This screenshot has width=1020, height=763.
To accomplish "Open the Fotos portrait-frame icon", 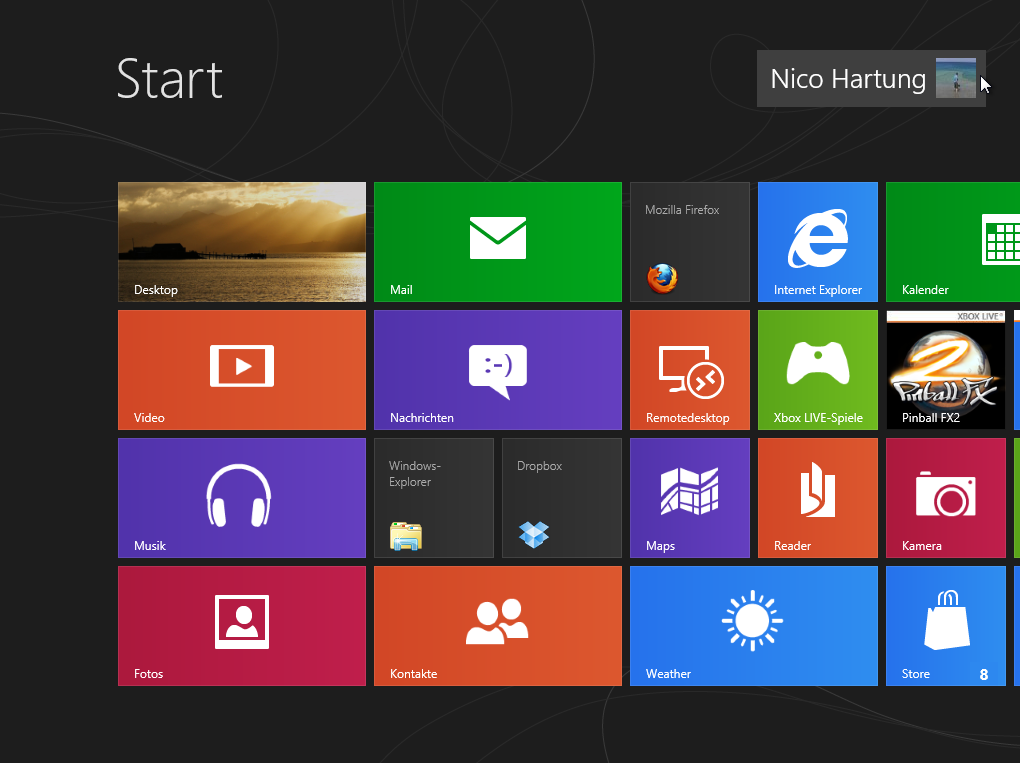I will (242, 622).
